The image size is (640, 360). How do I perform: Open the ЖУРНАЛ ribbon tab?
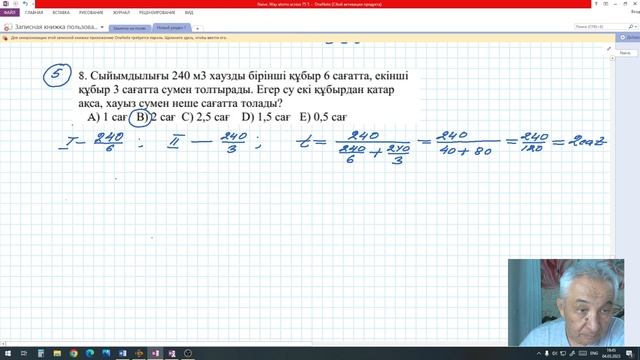point(121,13)
